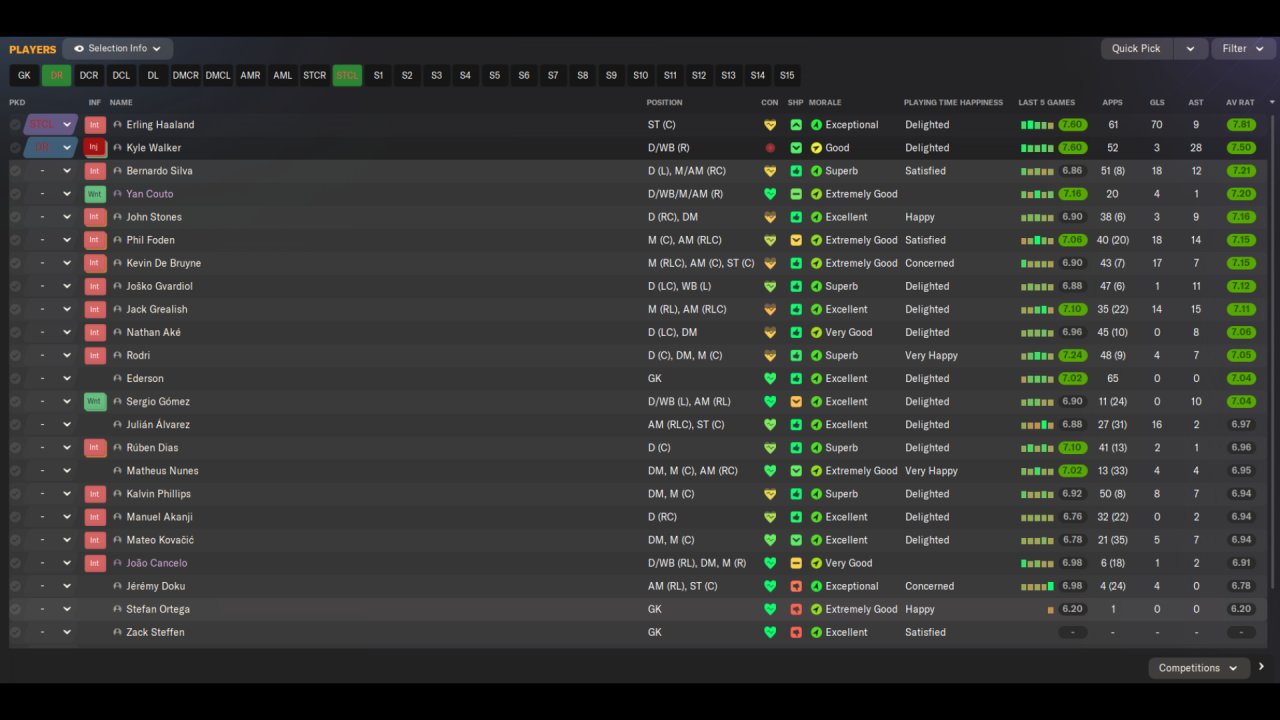Toggle the selection tick for John Stones
This screenshot has width=1280, height=720.
coord(15,217)
